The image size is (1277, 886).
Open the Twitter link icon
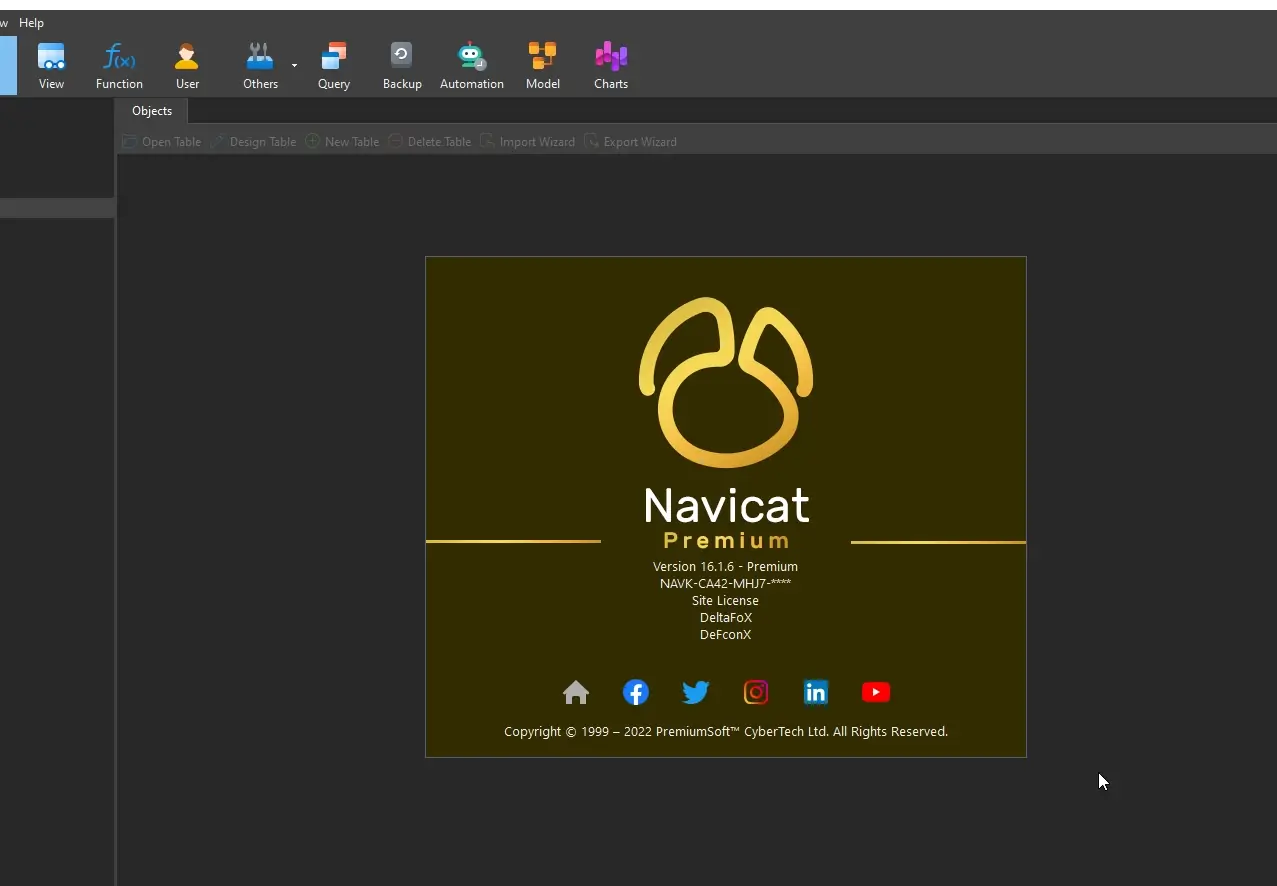(x=696, y=692)
